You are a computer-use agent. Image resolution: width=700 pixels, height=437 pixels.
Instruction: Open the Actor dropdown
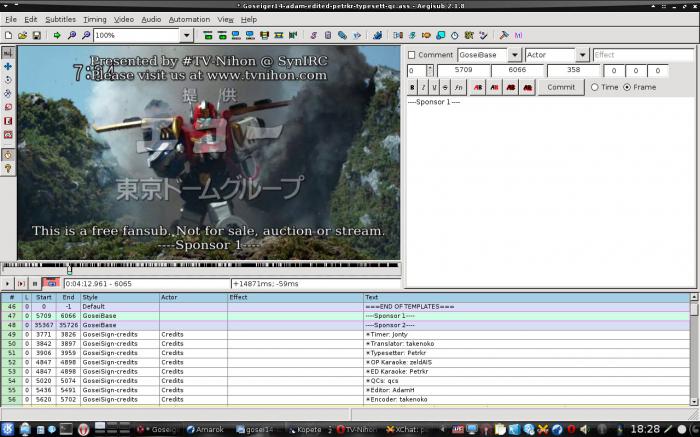pyautogui.click(x=582, y=55)
